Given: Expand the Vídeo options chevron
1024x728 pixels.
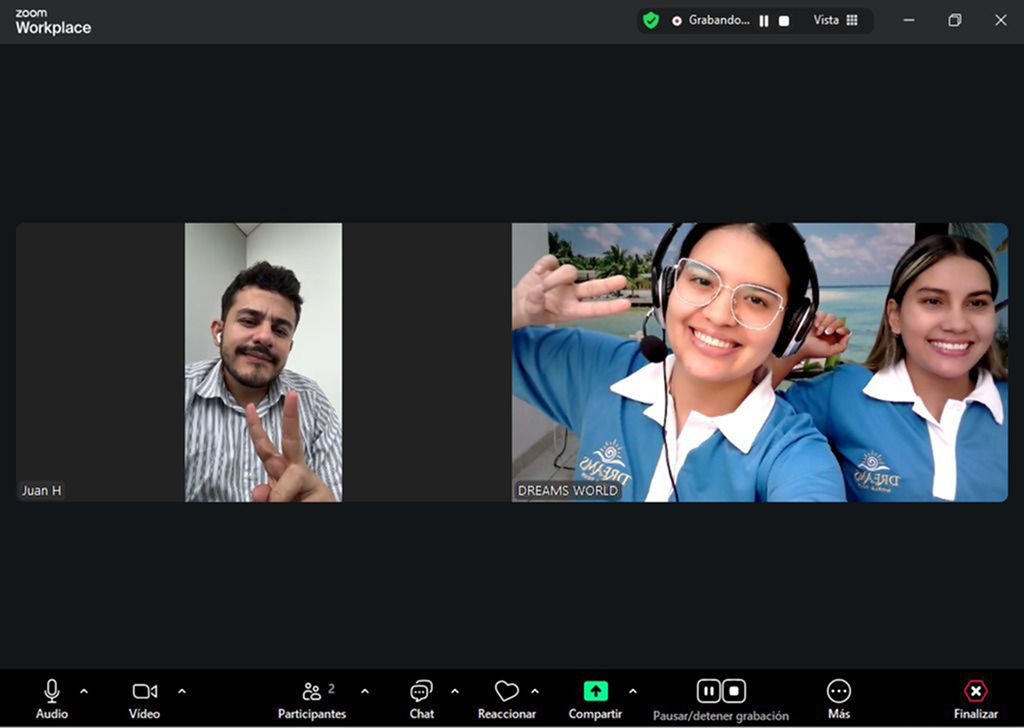Looking at the screenshot, I should pos(182,691).
